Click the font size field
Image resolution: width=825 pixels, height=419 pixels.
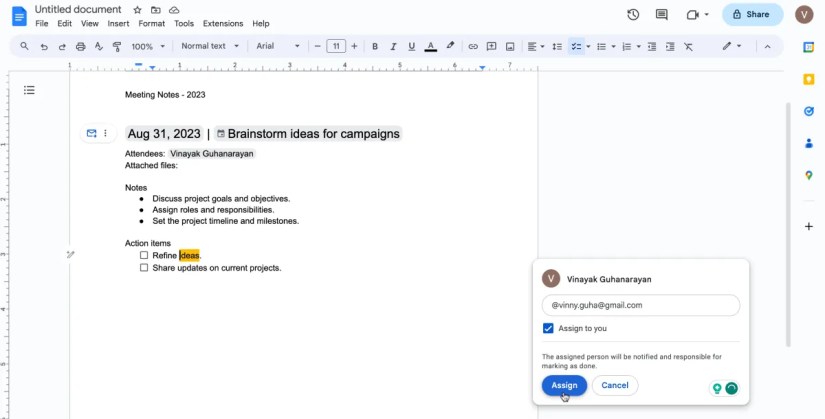click(336, 46)
